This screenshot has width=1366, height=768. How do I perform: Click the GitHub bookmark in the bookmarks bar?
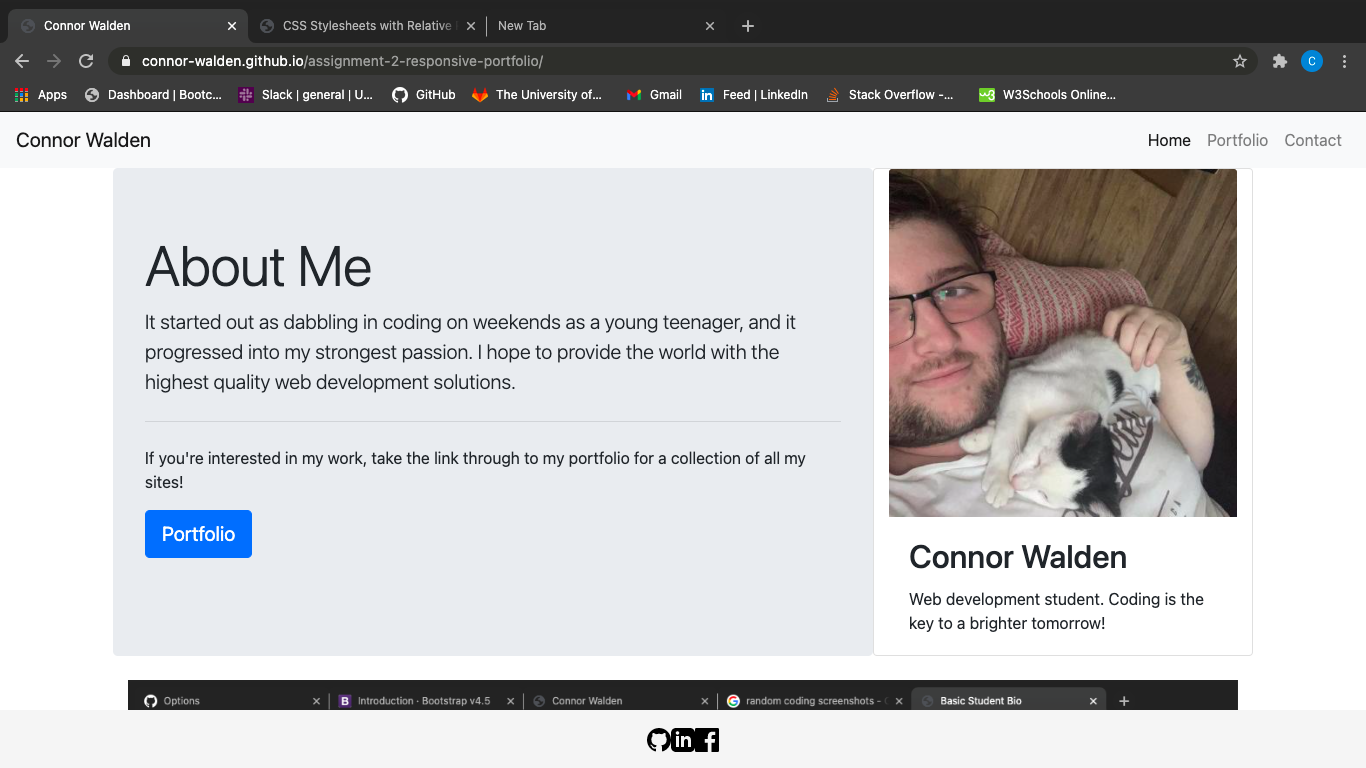click(x=423, y=94)
